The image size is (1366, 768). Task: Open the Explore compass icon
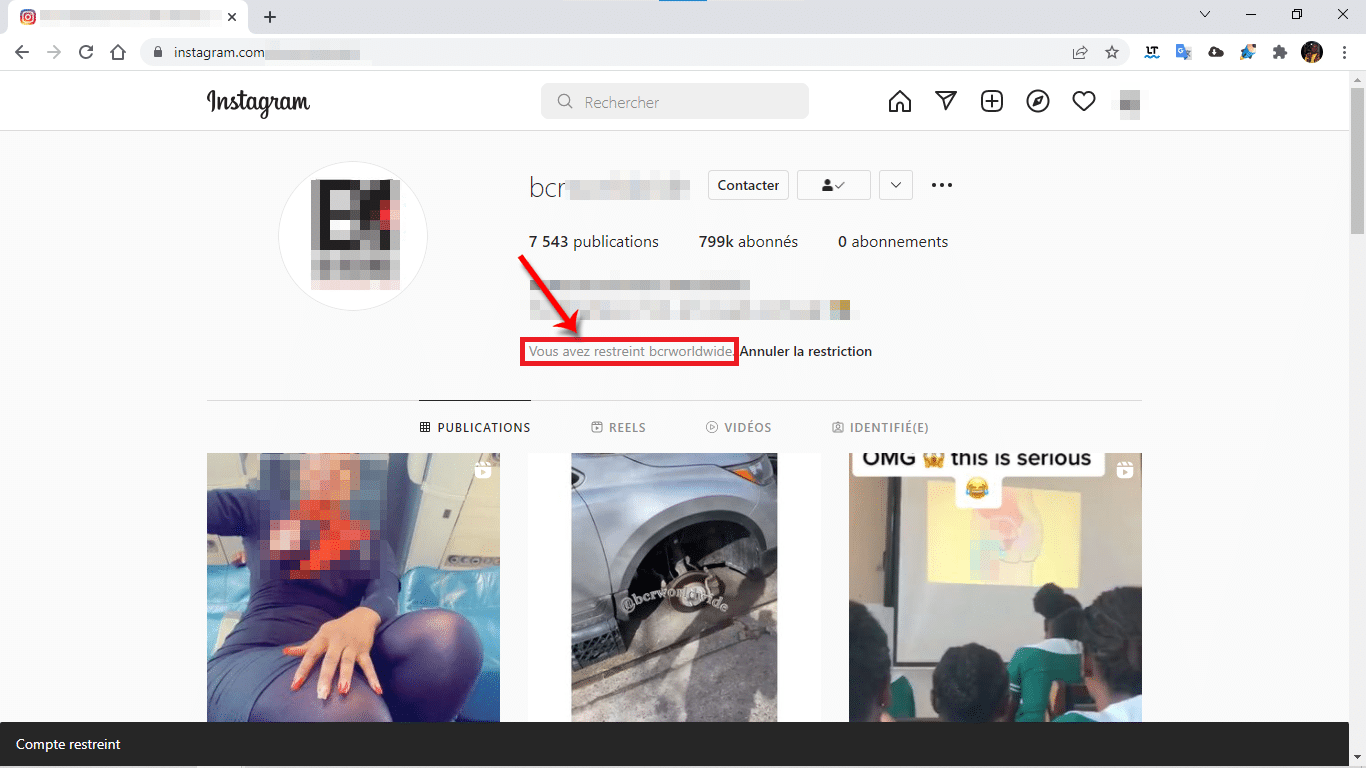1038,102
